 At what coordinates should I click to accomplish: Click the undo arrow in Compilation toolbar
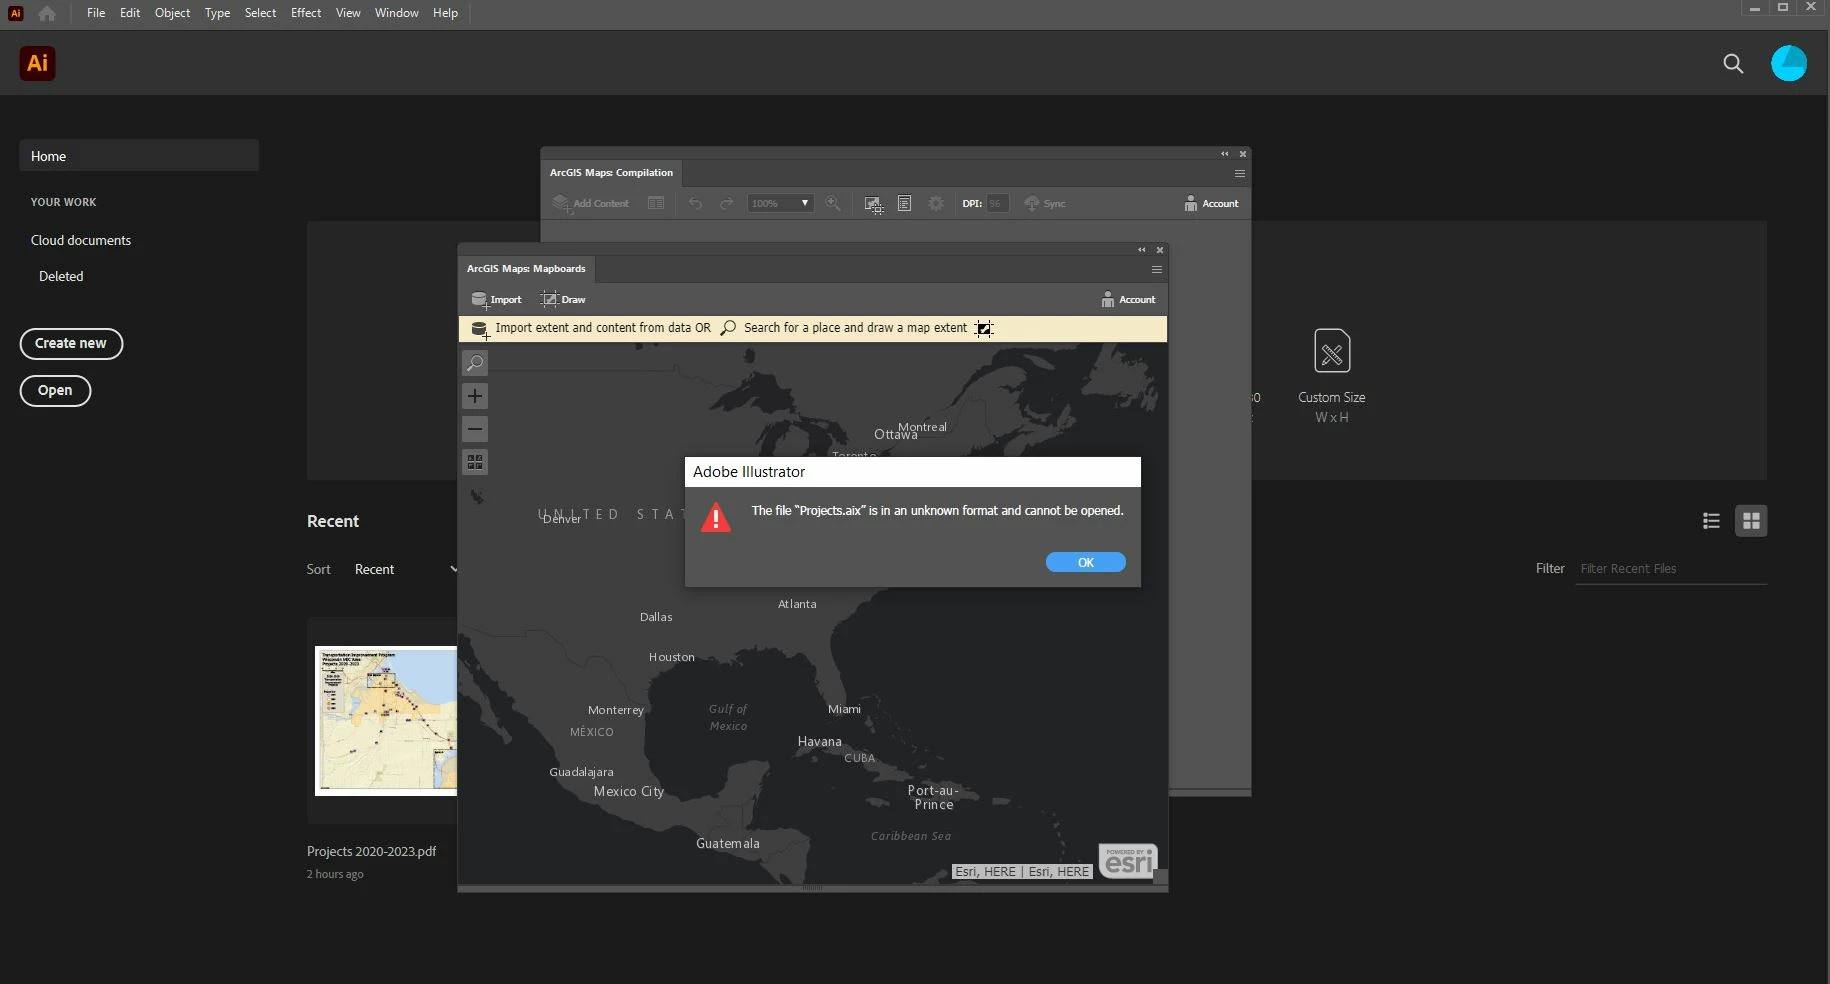pyautogui.click(x=695, y=203)
